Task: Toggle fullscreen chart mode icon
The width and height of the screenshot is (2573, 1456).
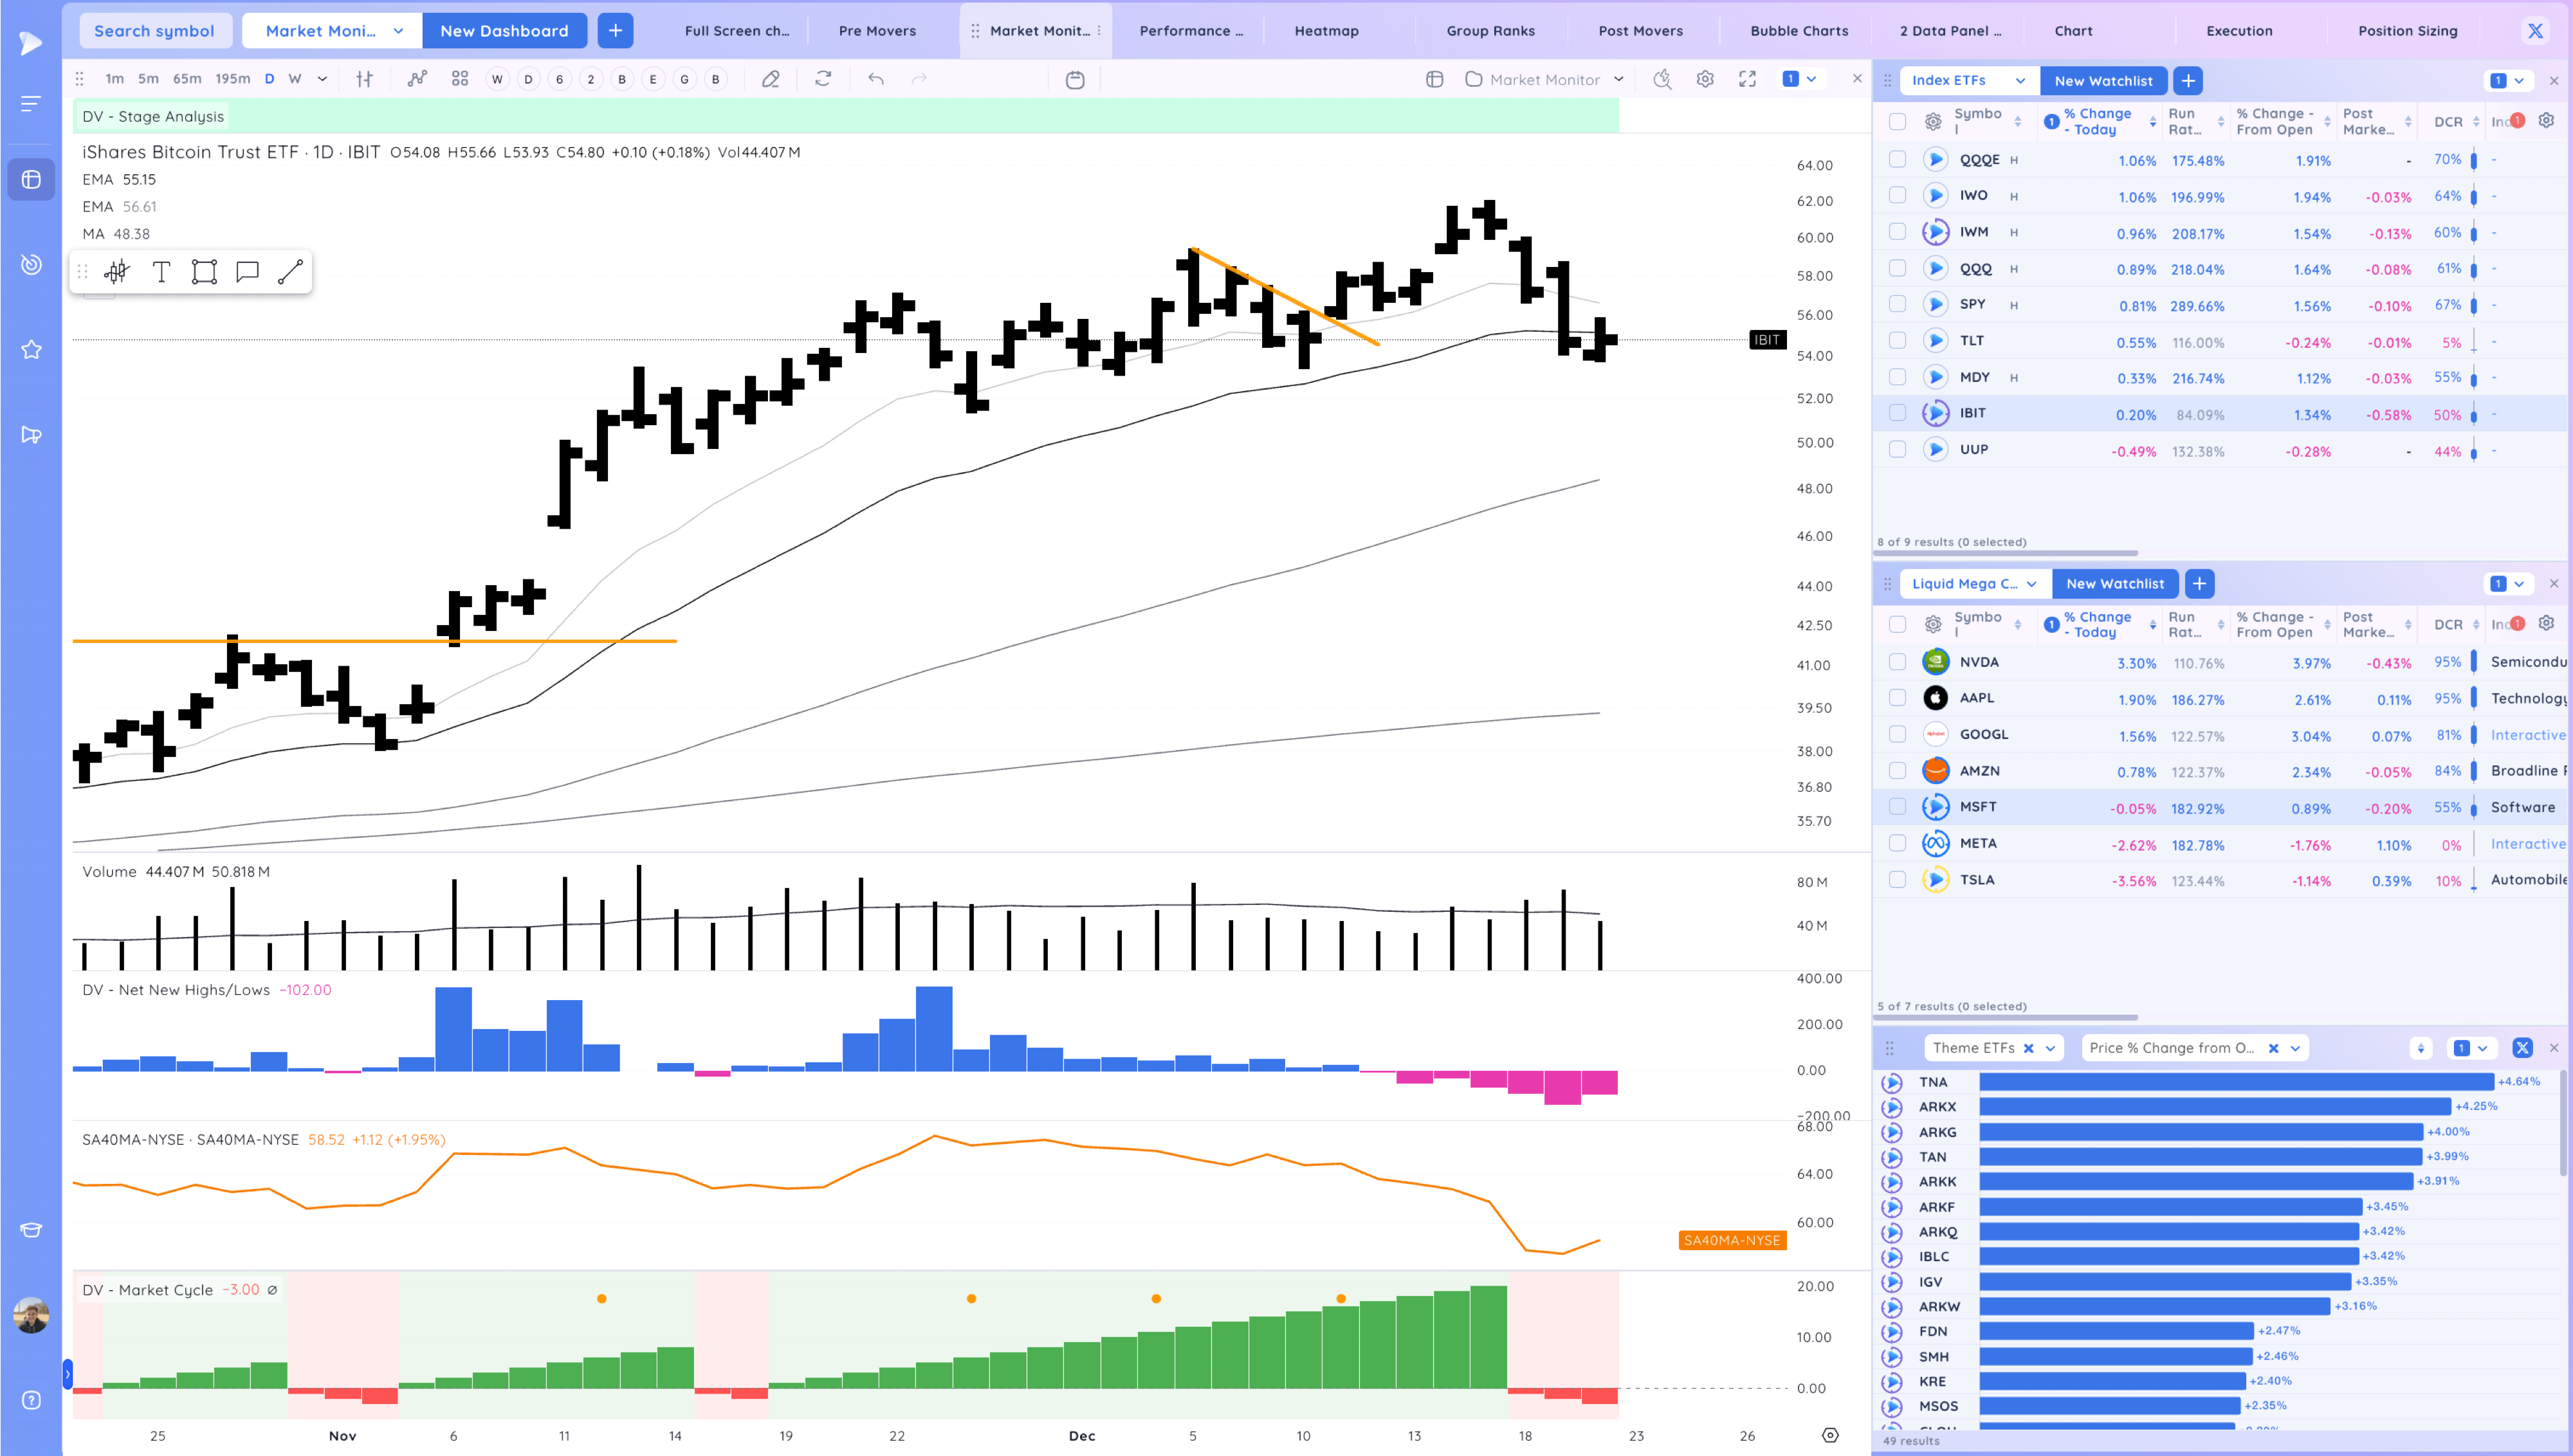Action: coord(1747,79)
